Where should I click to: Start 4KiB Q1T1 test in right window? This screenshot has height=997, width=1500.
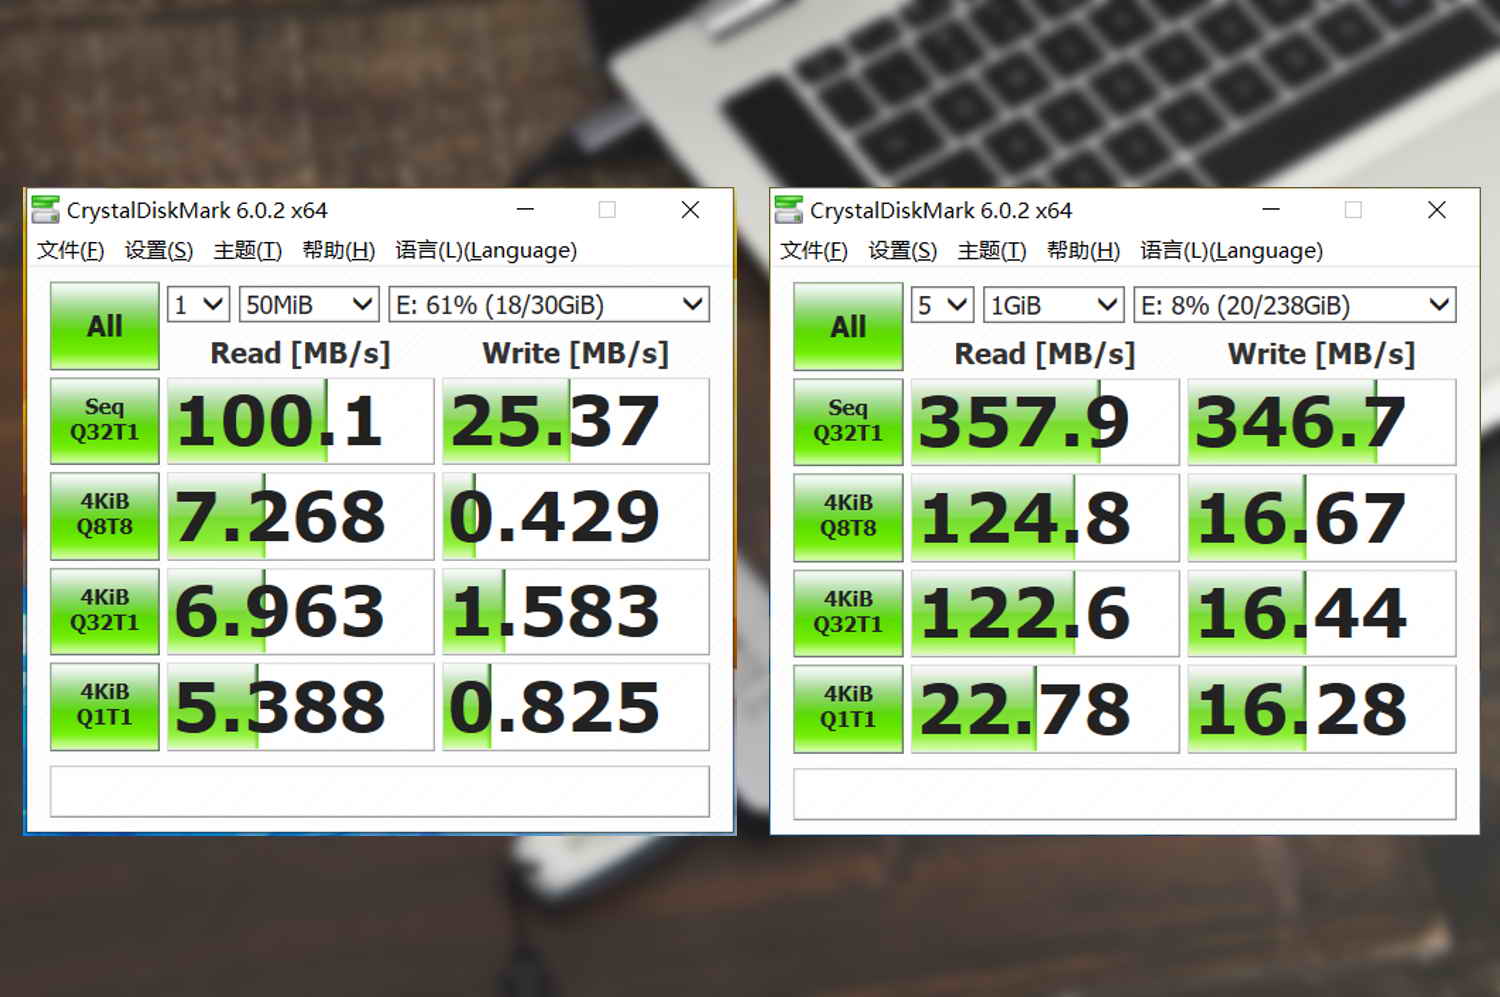[848, 708]
